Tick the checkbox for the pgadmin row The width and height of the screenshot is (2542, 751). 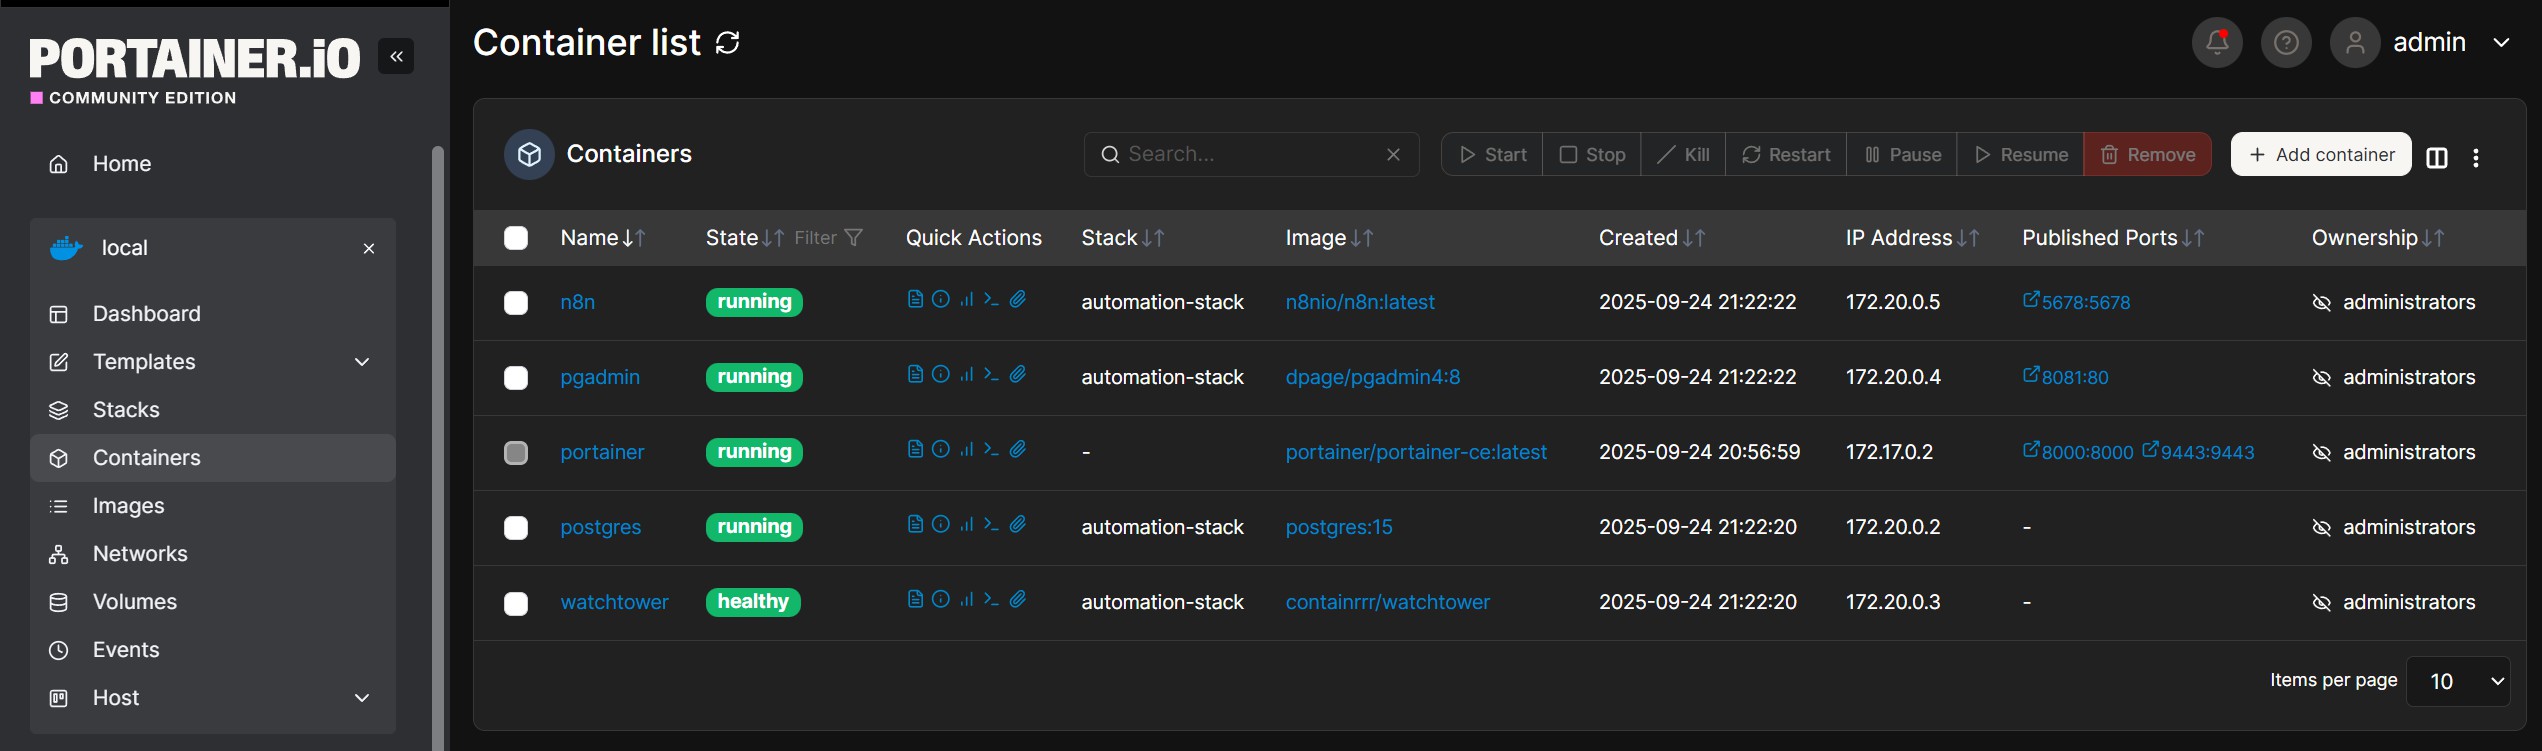point(516,378)
